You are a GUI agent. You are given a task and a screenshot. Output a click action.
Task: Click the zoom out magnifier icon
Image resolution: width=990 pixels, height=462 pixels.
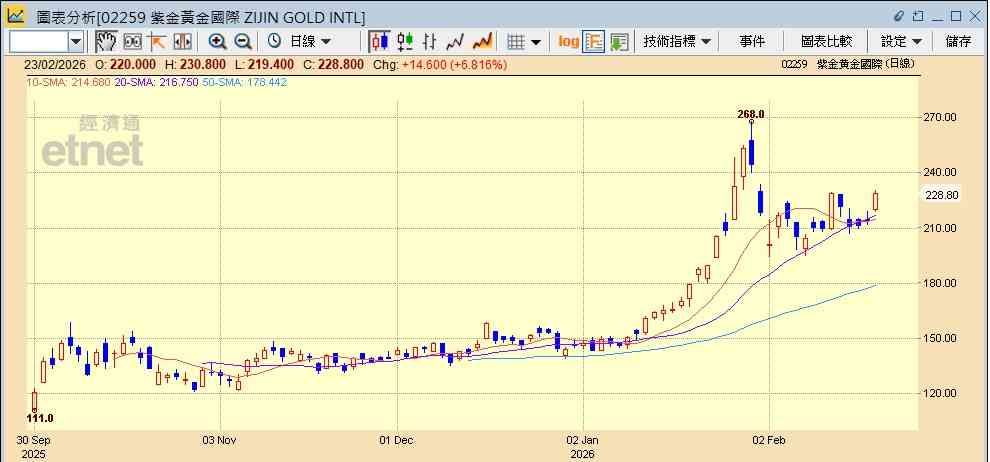[243, 42]
